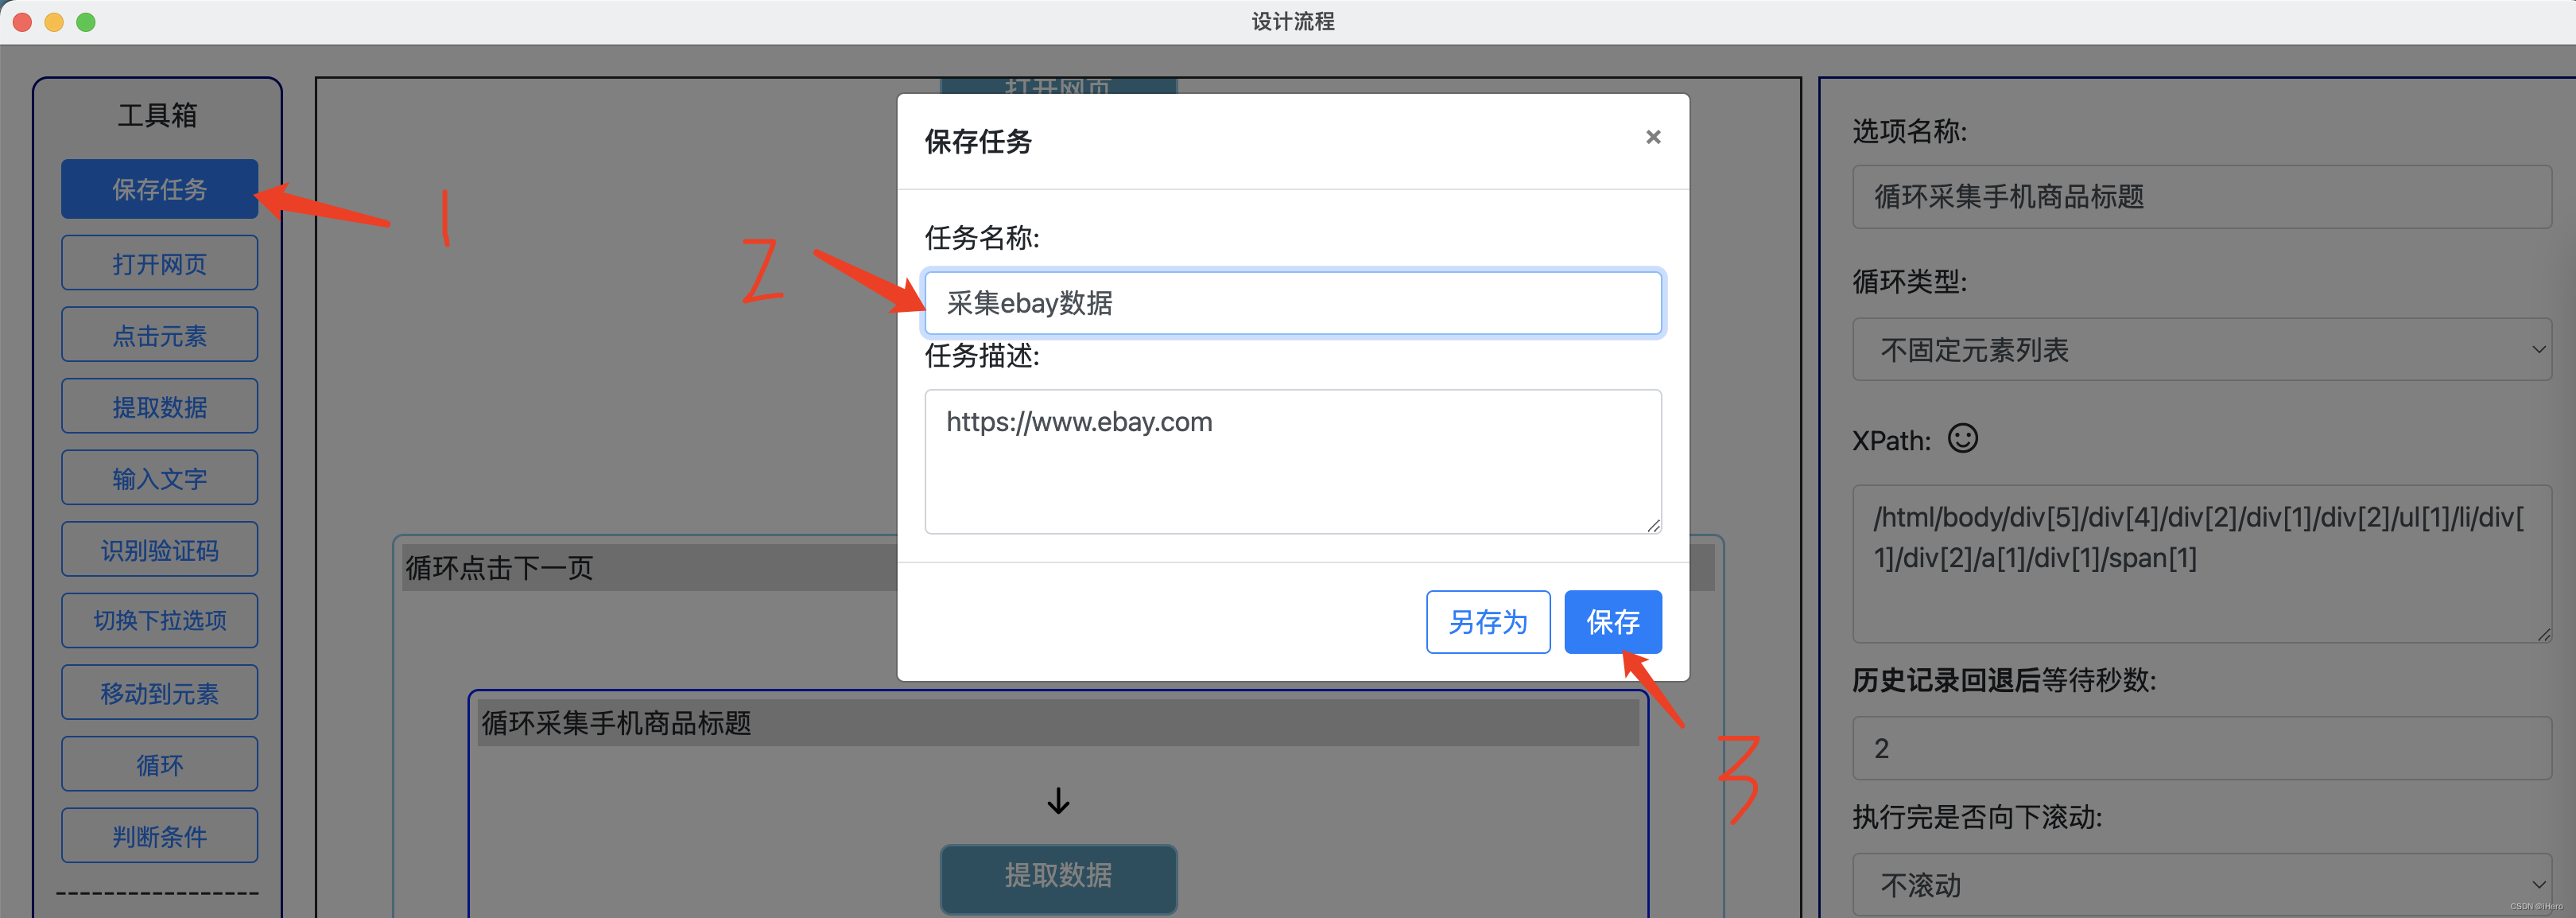Image resolution: width=2576 pixels, height=918 pixels.
Task: Choose the 提取数据 tool in toolbox
Action: 159,406
